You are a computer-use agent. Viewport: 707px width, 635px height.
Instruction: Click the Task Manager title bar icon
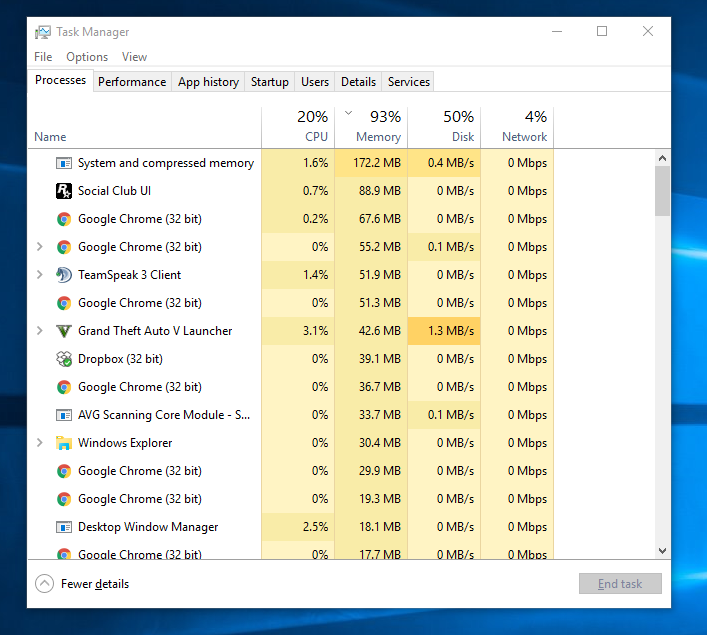43,32
